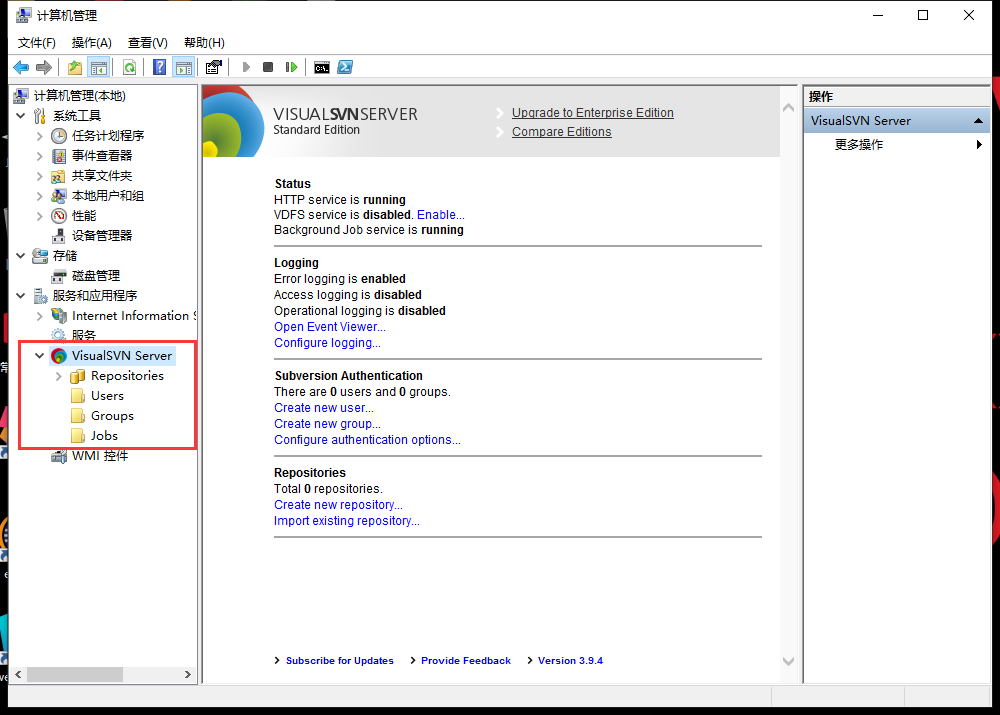Select the Local Users and Groups icon
This screenshot has height=715, width=1000.
coord(59,196)
